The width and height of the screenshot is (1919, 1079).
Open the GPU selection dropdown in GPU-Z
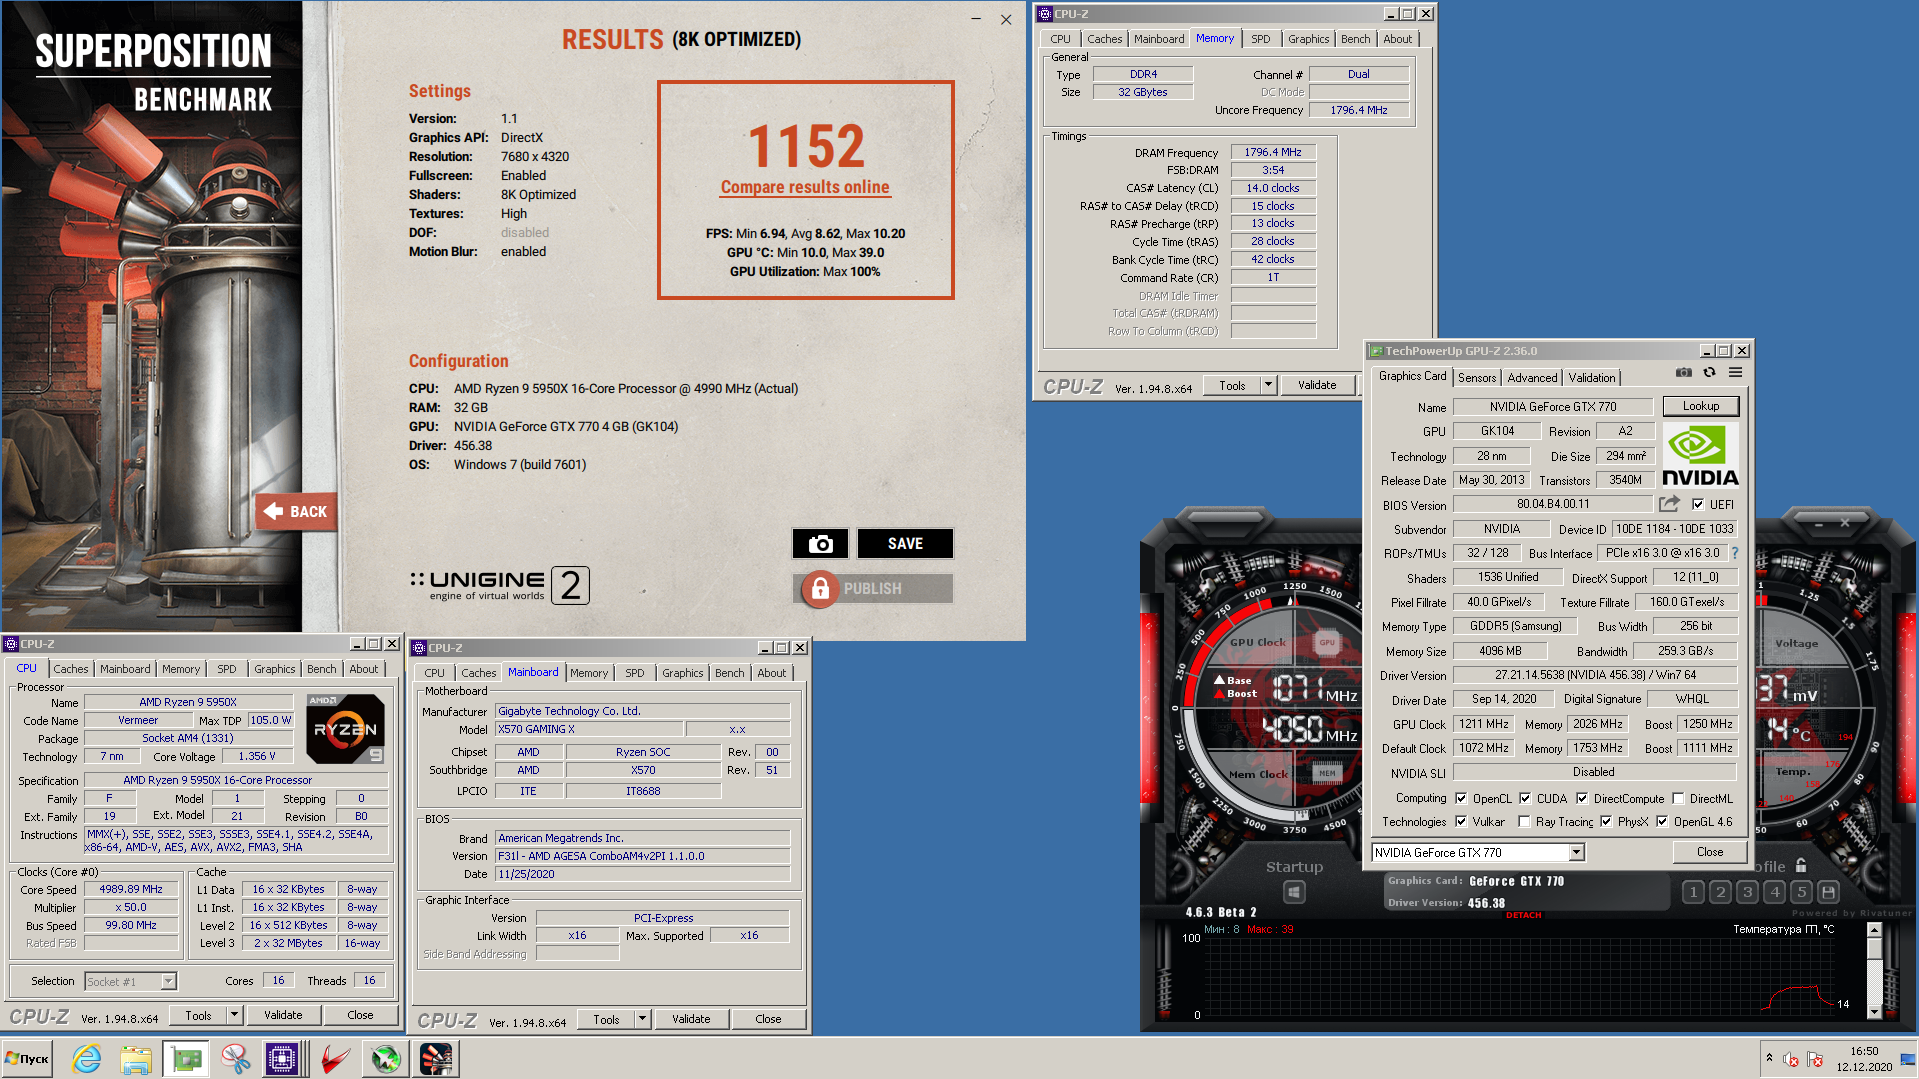point(1576,852)
